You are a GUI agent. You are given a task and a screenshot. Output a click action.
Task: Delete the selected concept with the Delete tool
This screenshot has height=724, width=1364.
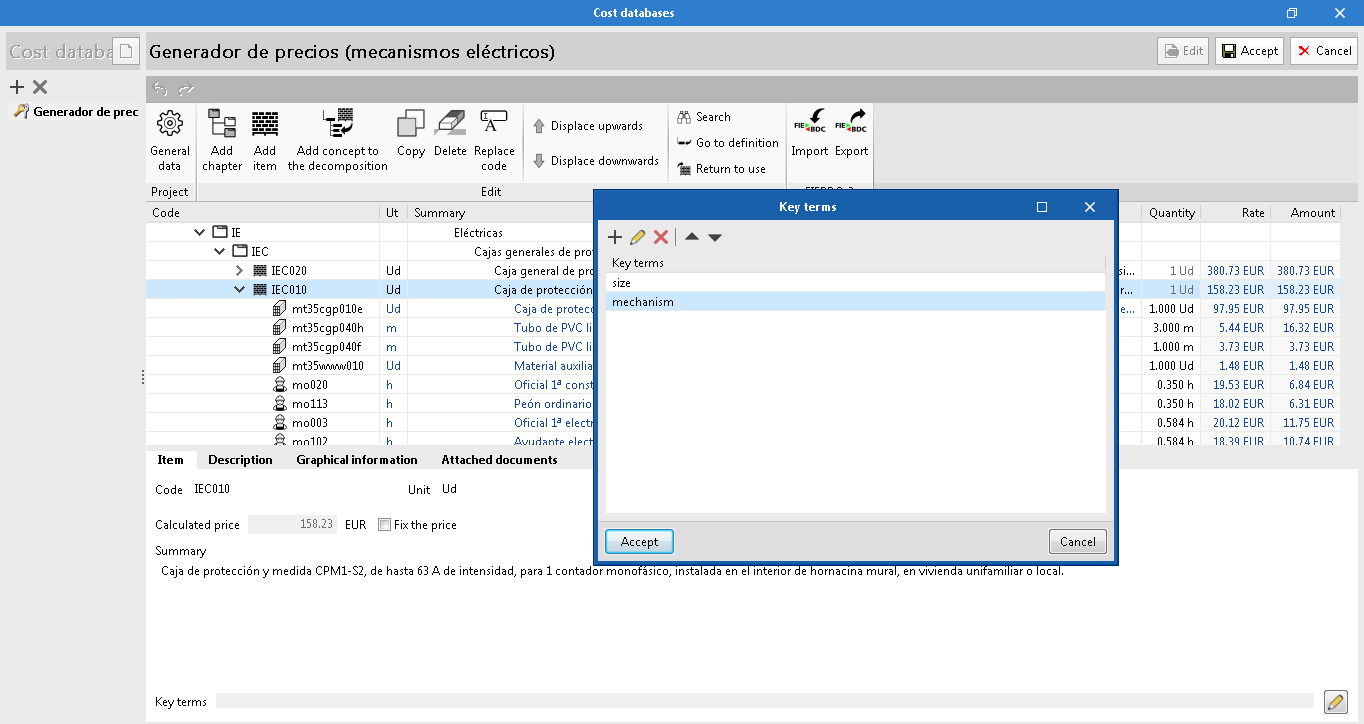click(450, 138)
